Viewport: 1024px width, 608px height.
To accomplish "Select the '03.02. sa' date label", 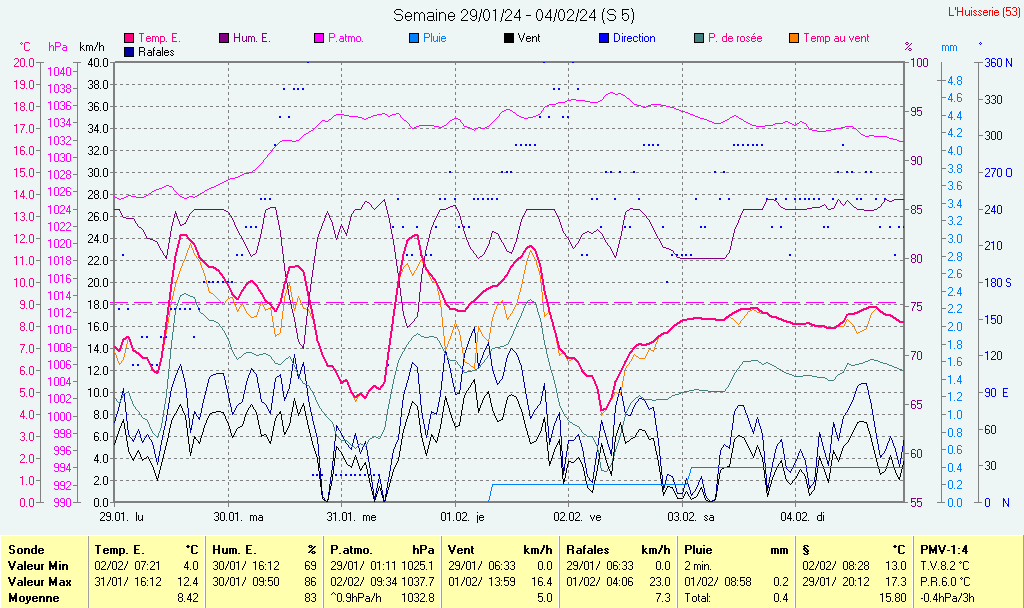I will click(691, 517).
